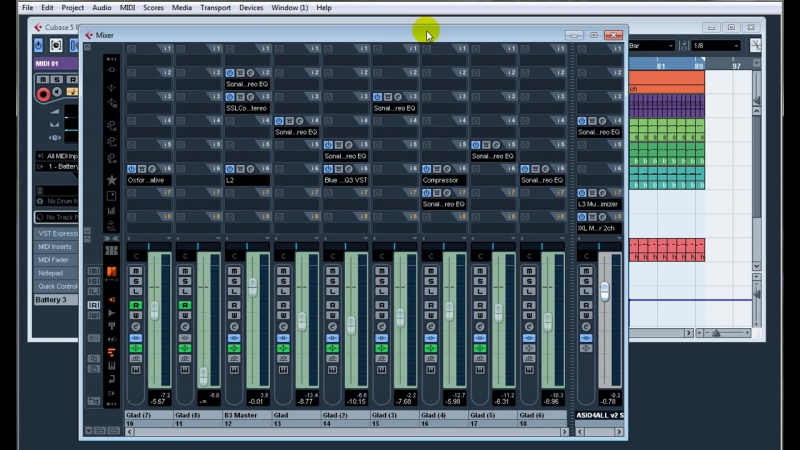The width and height of the screenshot is (800, 450).
Task: Open the Compressor insert on Glad (4)
Action: tap(443, 180)
